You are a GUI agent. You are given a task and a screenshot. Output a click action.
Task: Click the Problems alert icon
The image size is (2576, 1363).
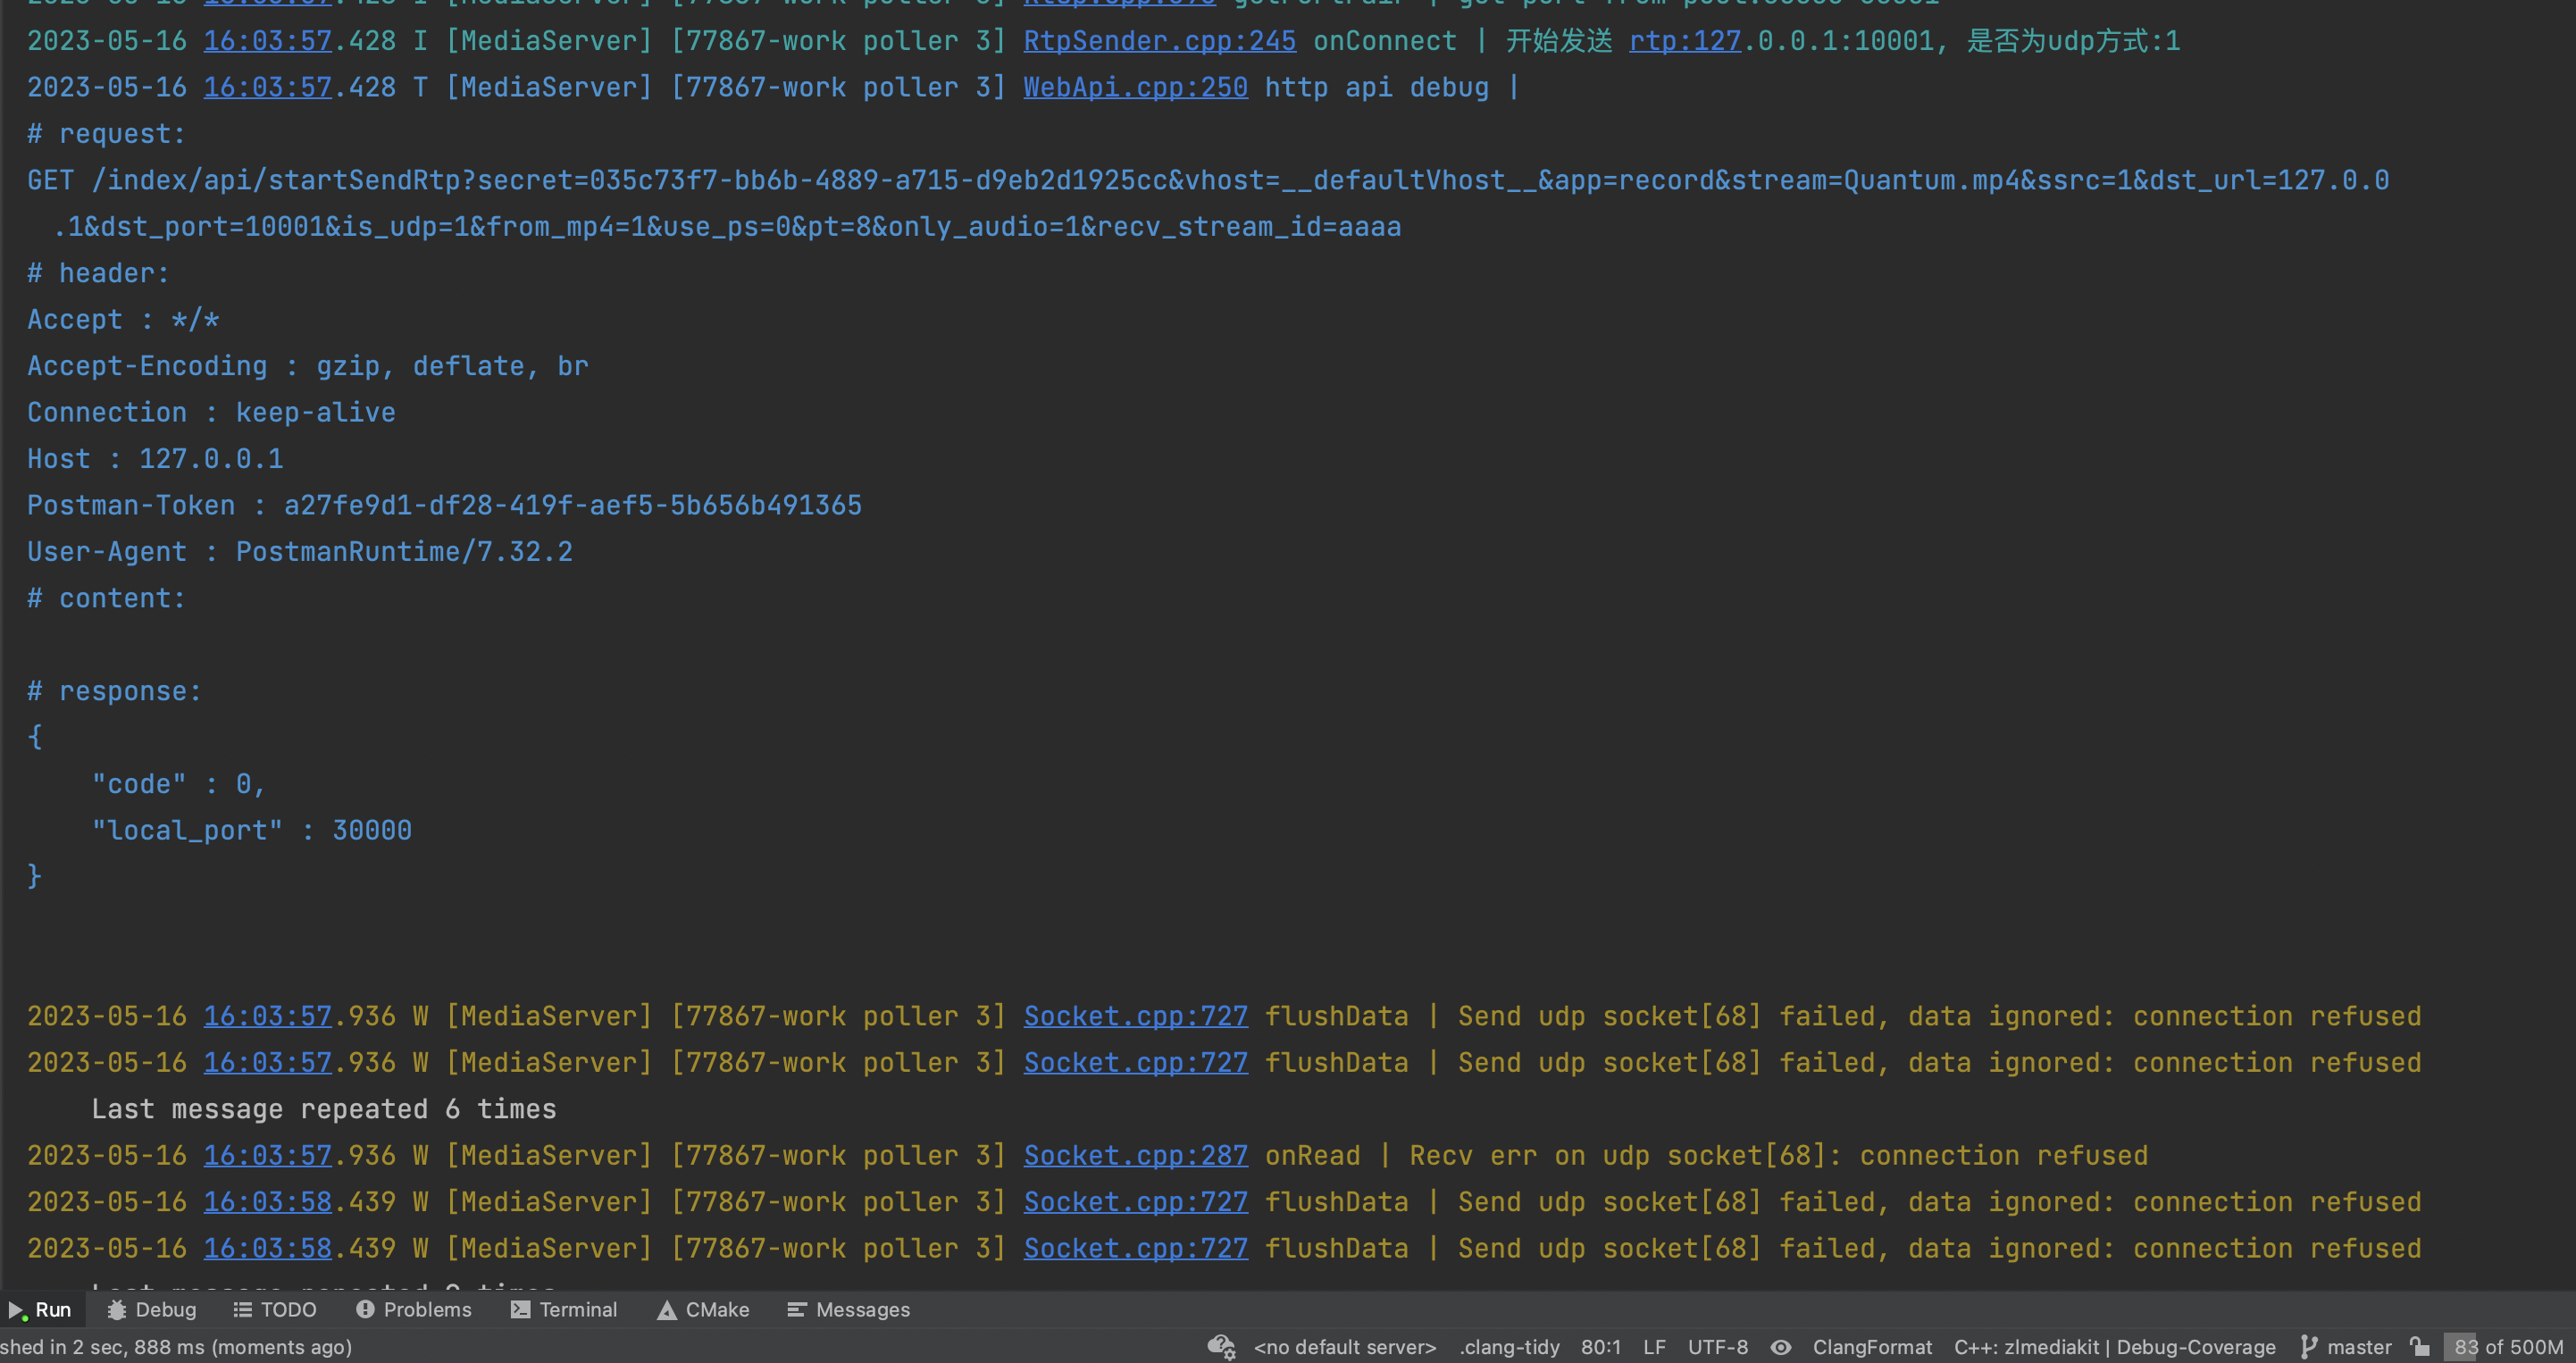point(367,1309)
